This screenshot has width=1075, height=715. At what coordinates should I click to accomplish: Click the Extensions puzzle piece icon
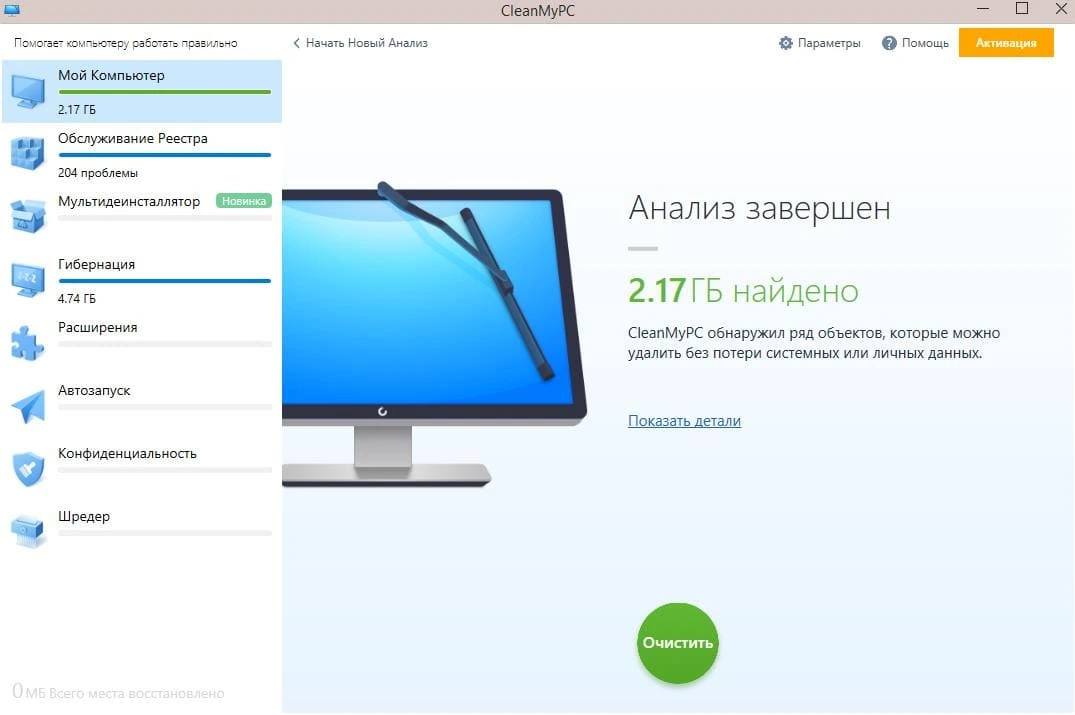[27, 343]
